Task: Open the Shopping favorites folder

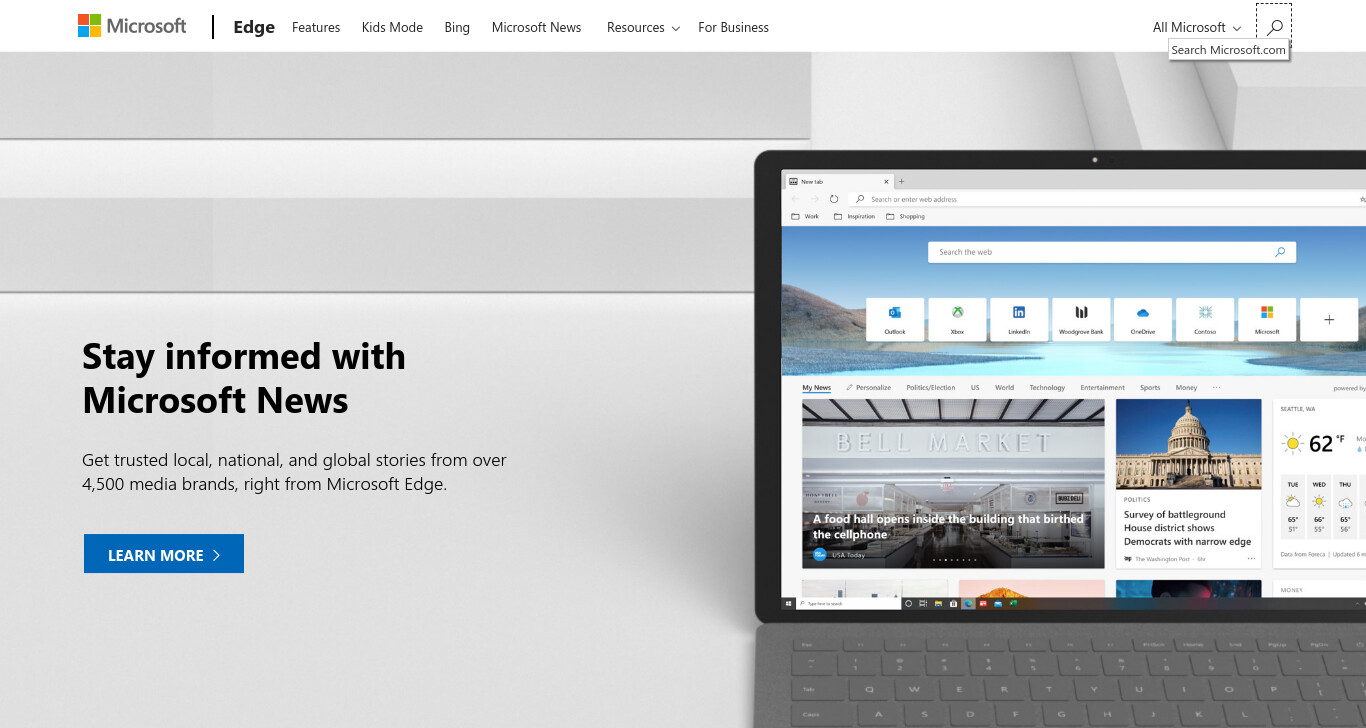Action: pyautogui.click(x=905, y=216)
